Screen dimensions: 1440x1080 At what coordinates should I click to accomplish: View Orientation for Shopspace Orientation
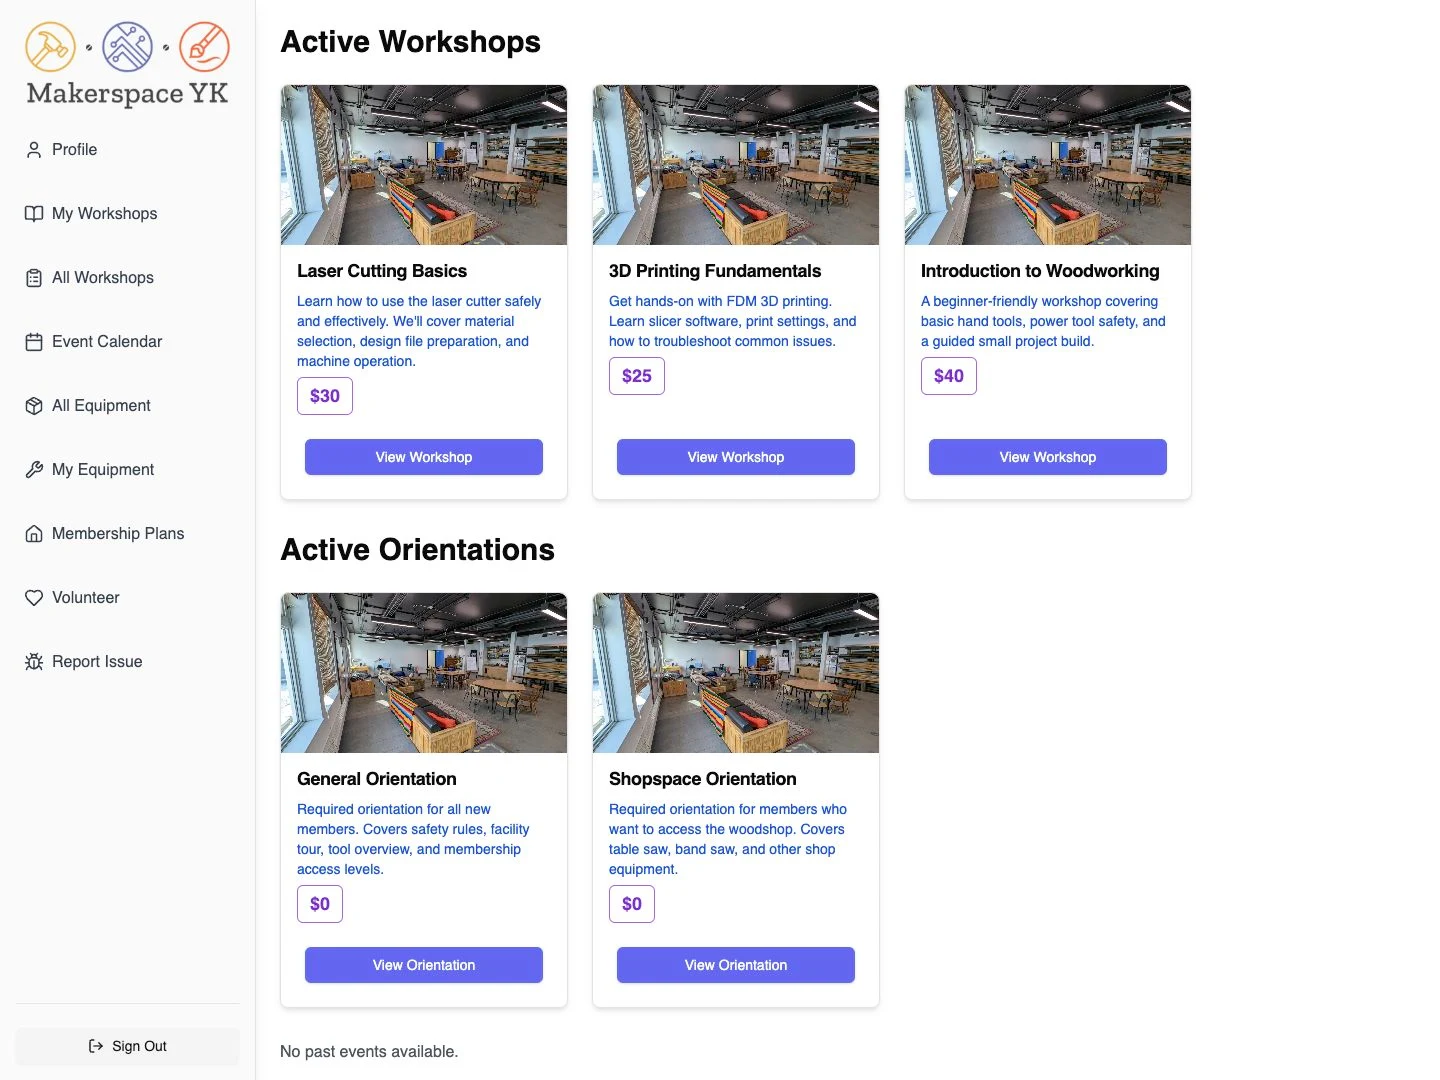coord(736,965)
